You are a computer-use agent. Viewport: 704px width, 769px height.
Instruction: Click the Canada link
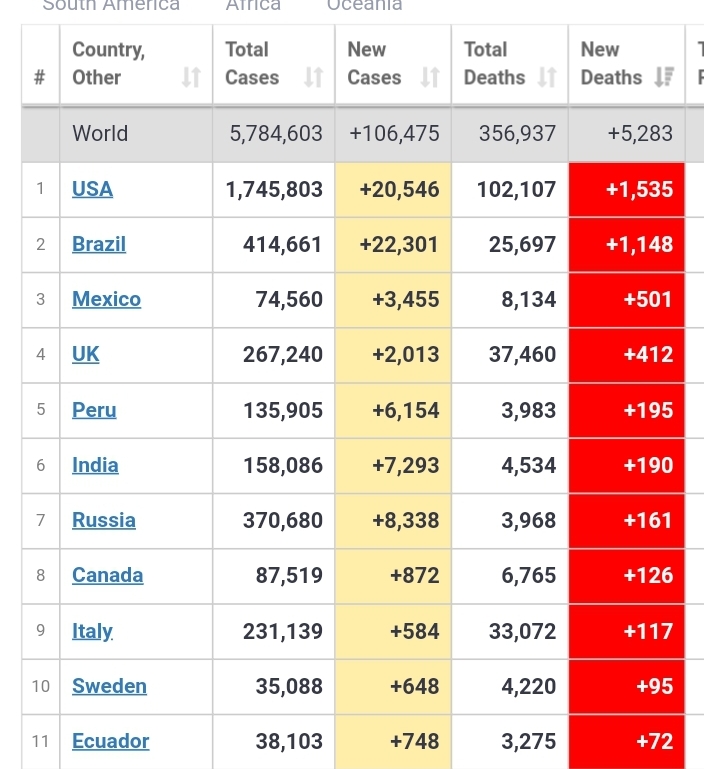[107, 575]
